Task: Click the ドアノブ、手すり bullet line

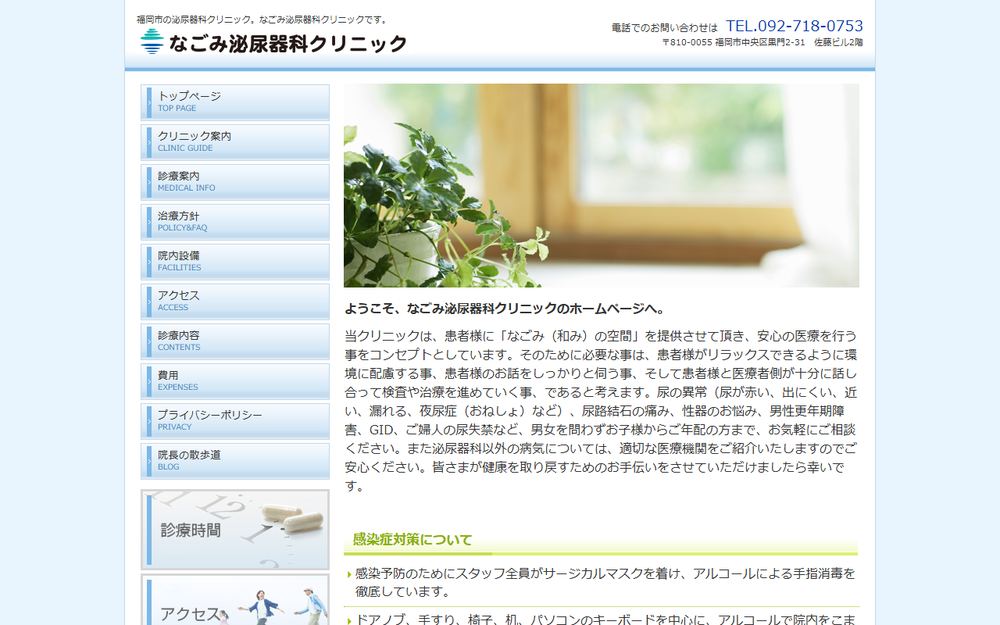Action: [604, 619]
